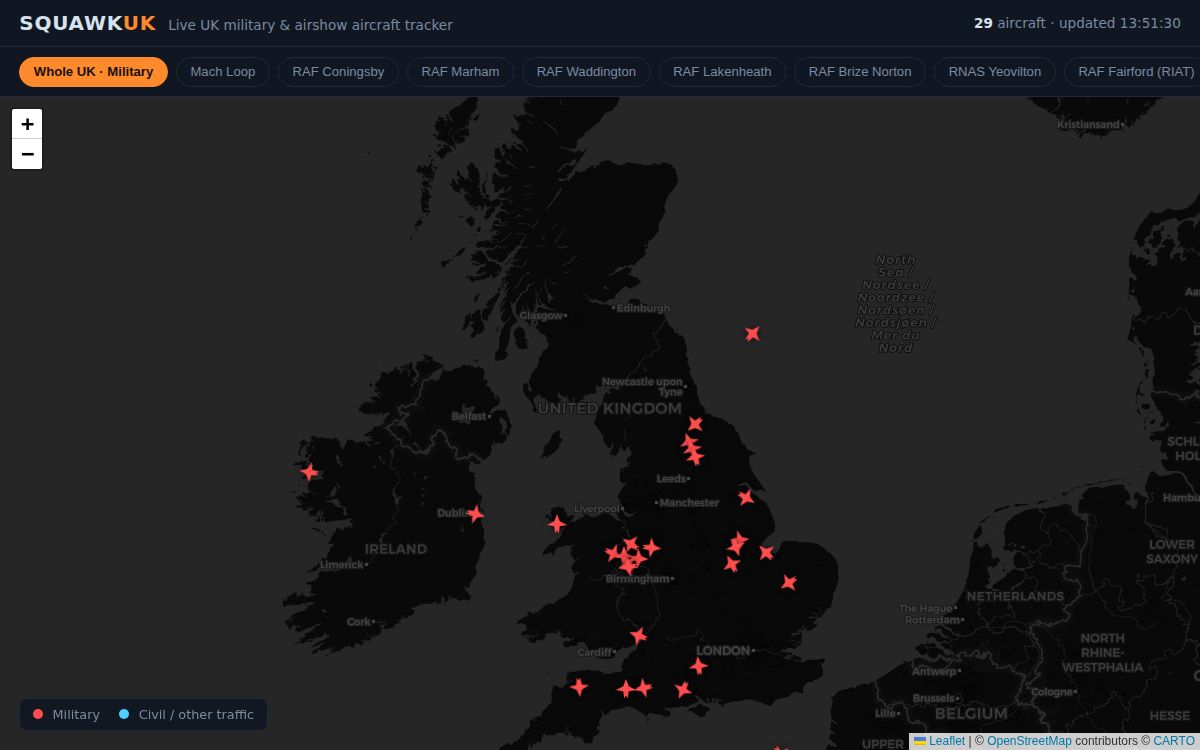Viewport: 1200px width, 750px height.
Task: Follow the CARTO attribution link
Action: [1174, 741]
